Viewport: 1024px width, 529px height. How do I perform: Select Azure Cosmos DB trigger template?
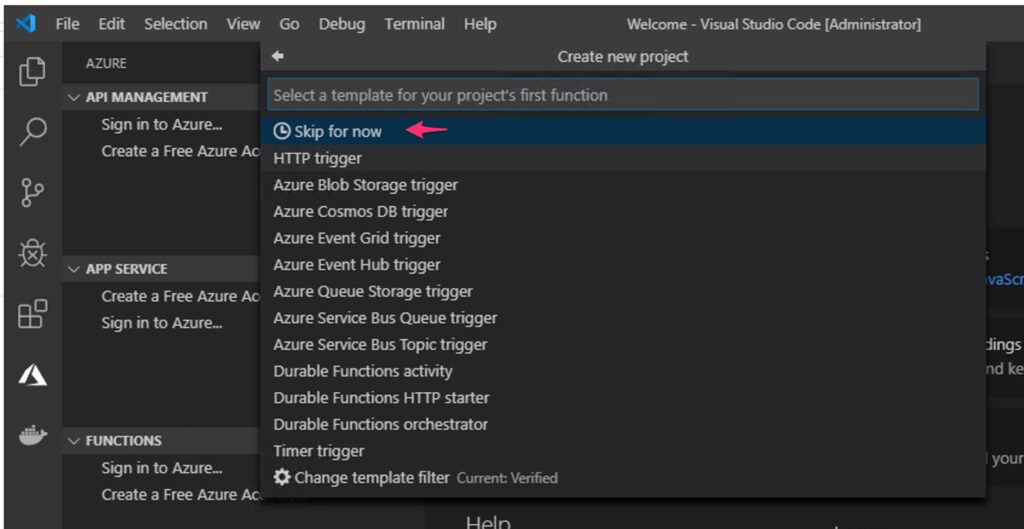[x=360, y=212]
